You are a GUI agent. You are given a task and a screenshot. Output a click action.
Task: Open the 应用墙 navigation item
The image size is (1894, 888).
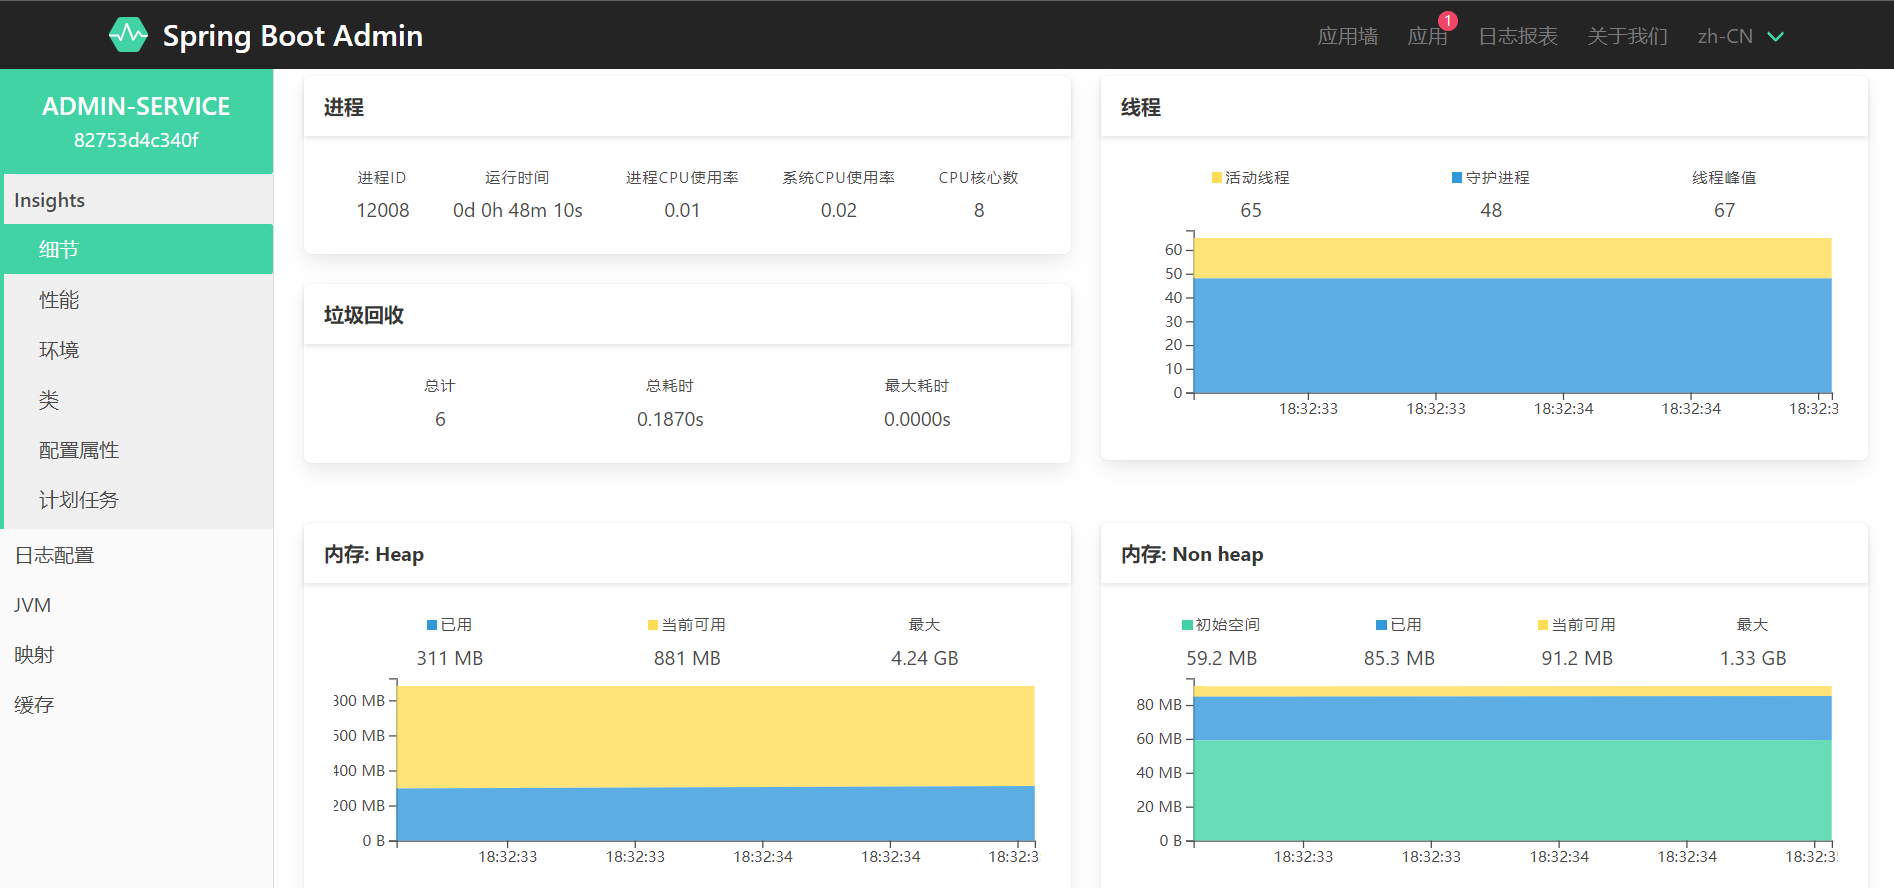[x=1347, y=36]
